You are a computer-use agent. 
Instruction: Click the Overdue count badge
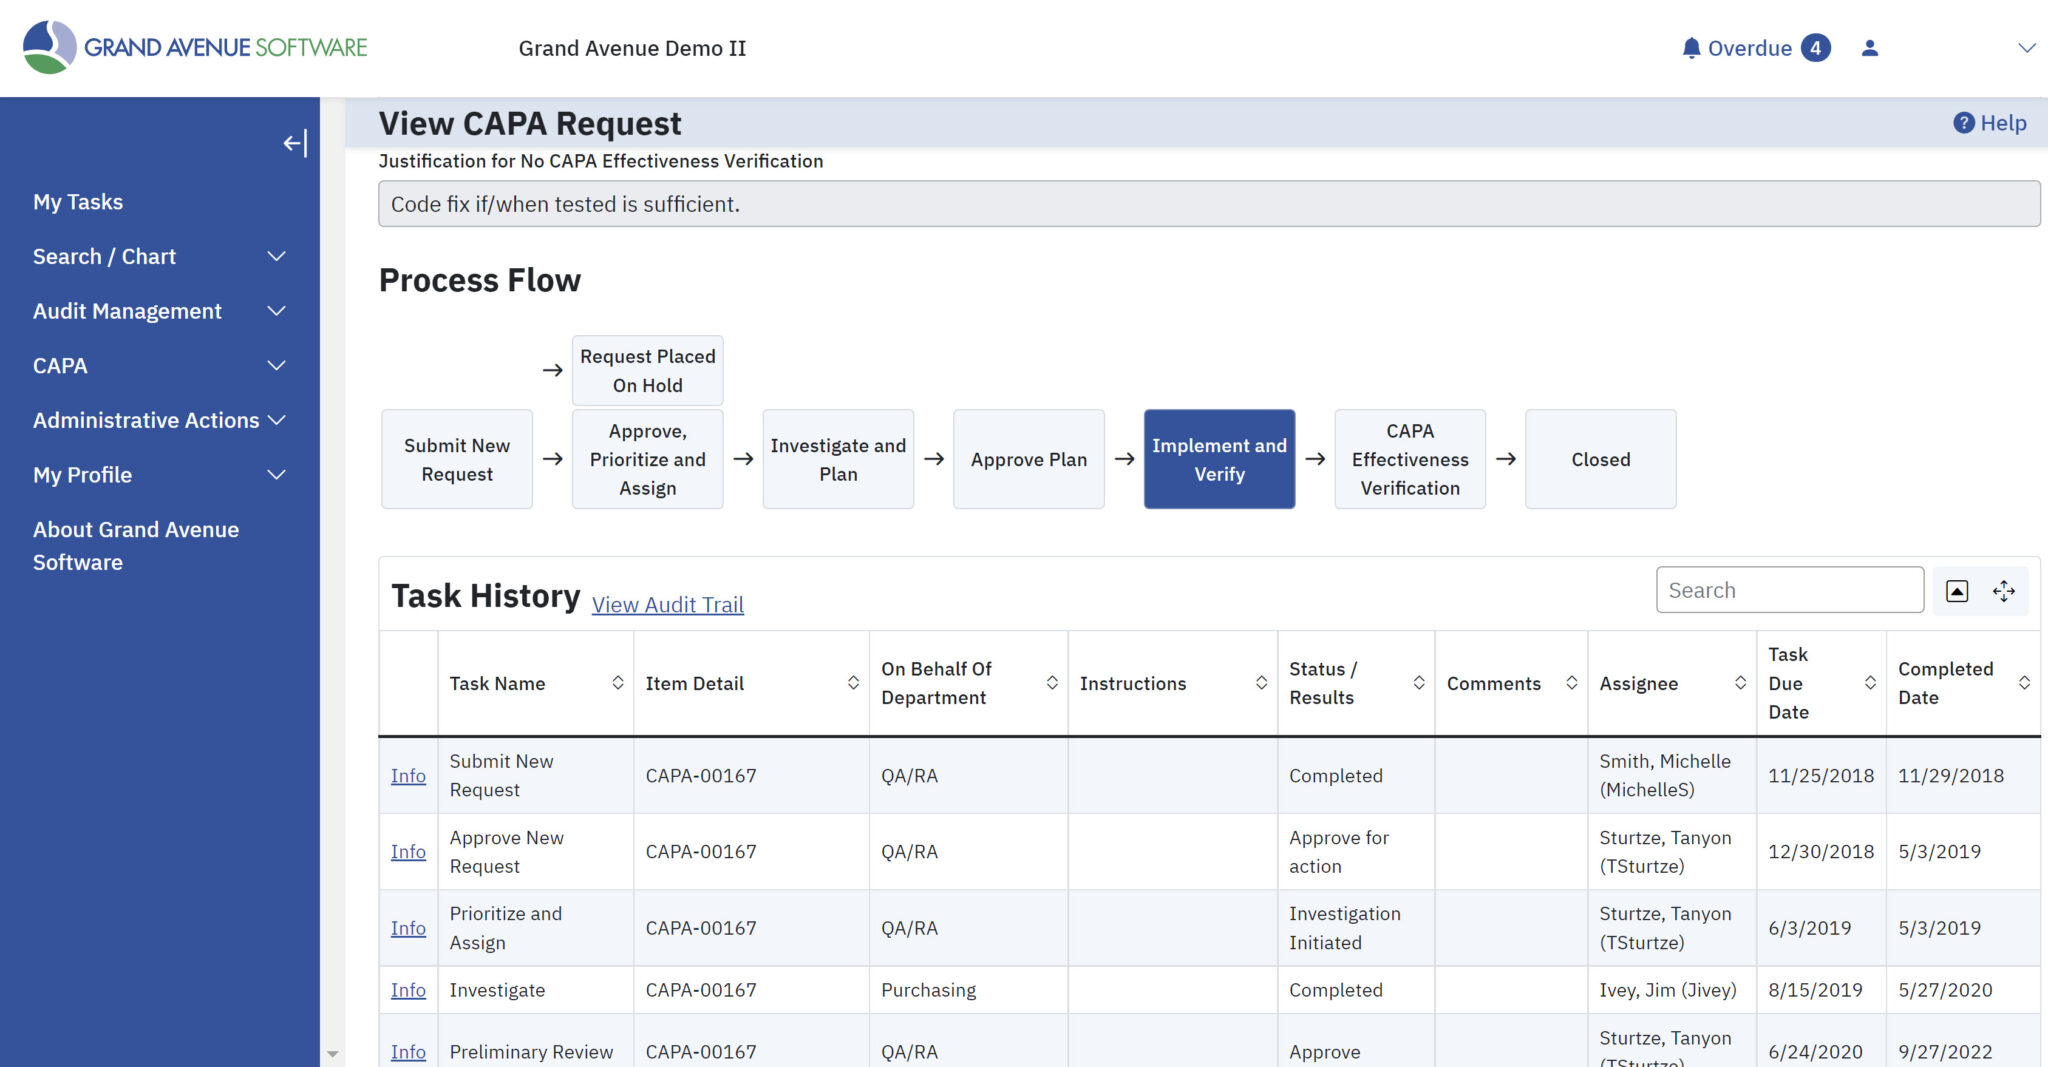tap(1817, 47)
